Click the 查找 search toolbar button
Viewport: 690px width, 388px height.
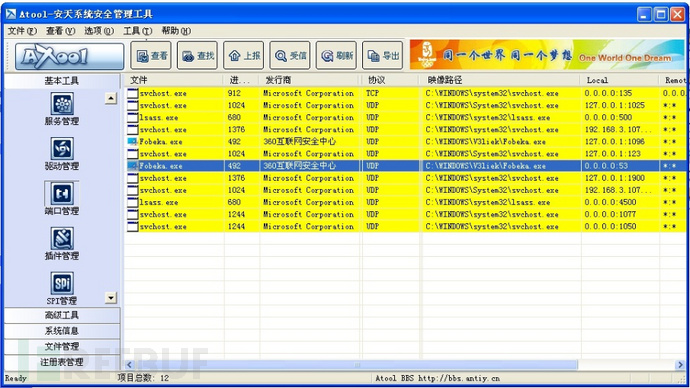click(x=197, y=55)
